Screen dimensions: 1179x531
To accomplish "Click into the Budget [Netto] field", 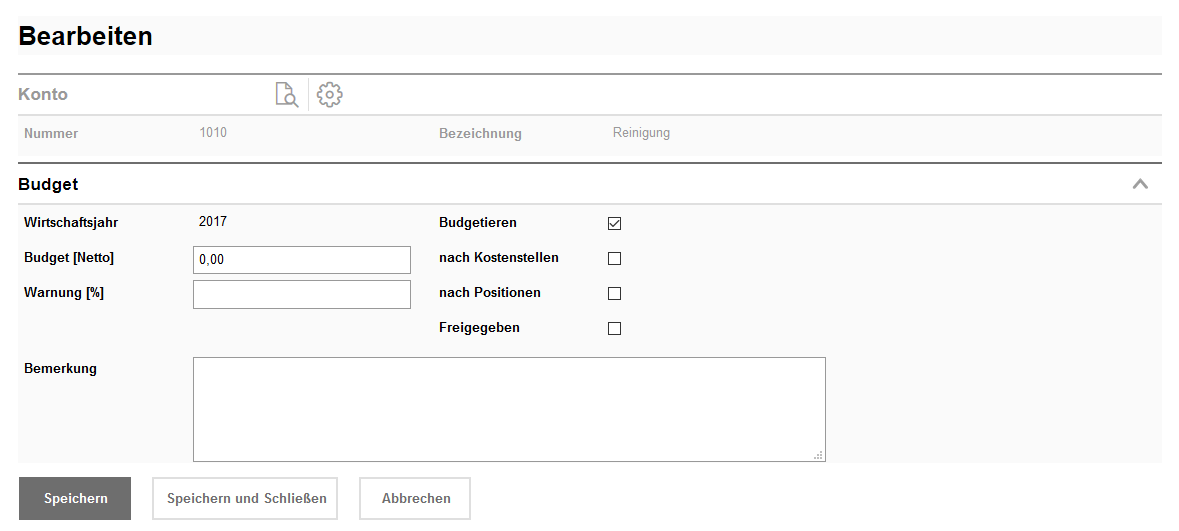I will coord(301,260).
